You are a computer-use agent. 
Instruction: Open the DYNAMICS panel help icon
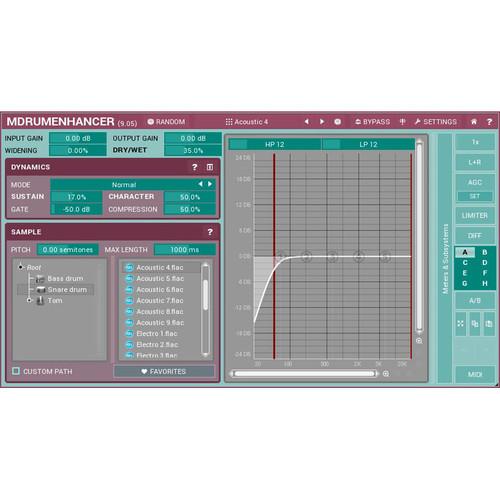click(195, 167)
